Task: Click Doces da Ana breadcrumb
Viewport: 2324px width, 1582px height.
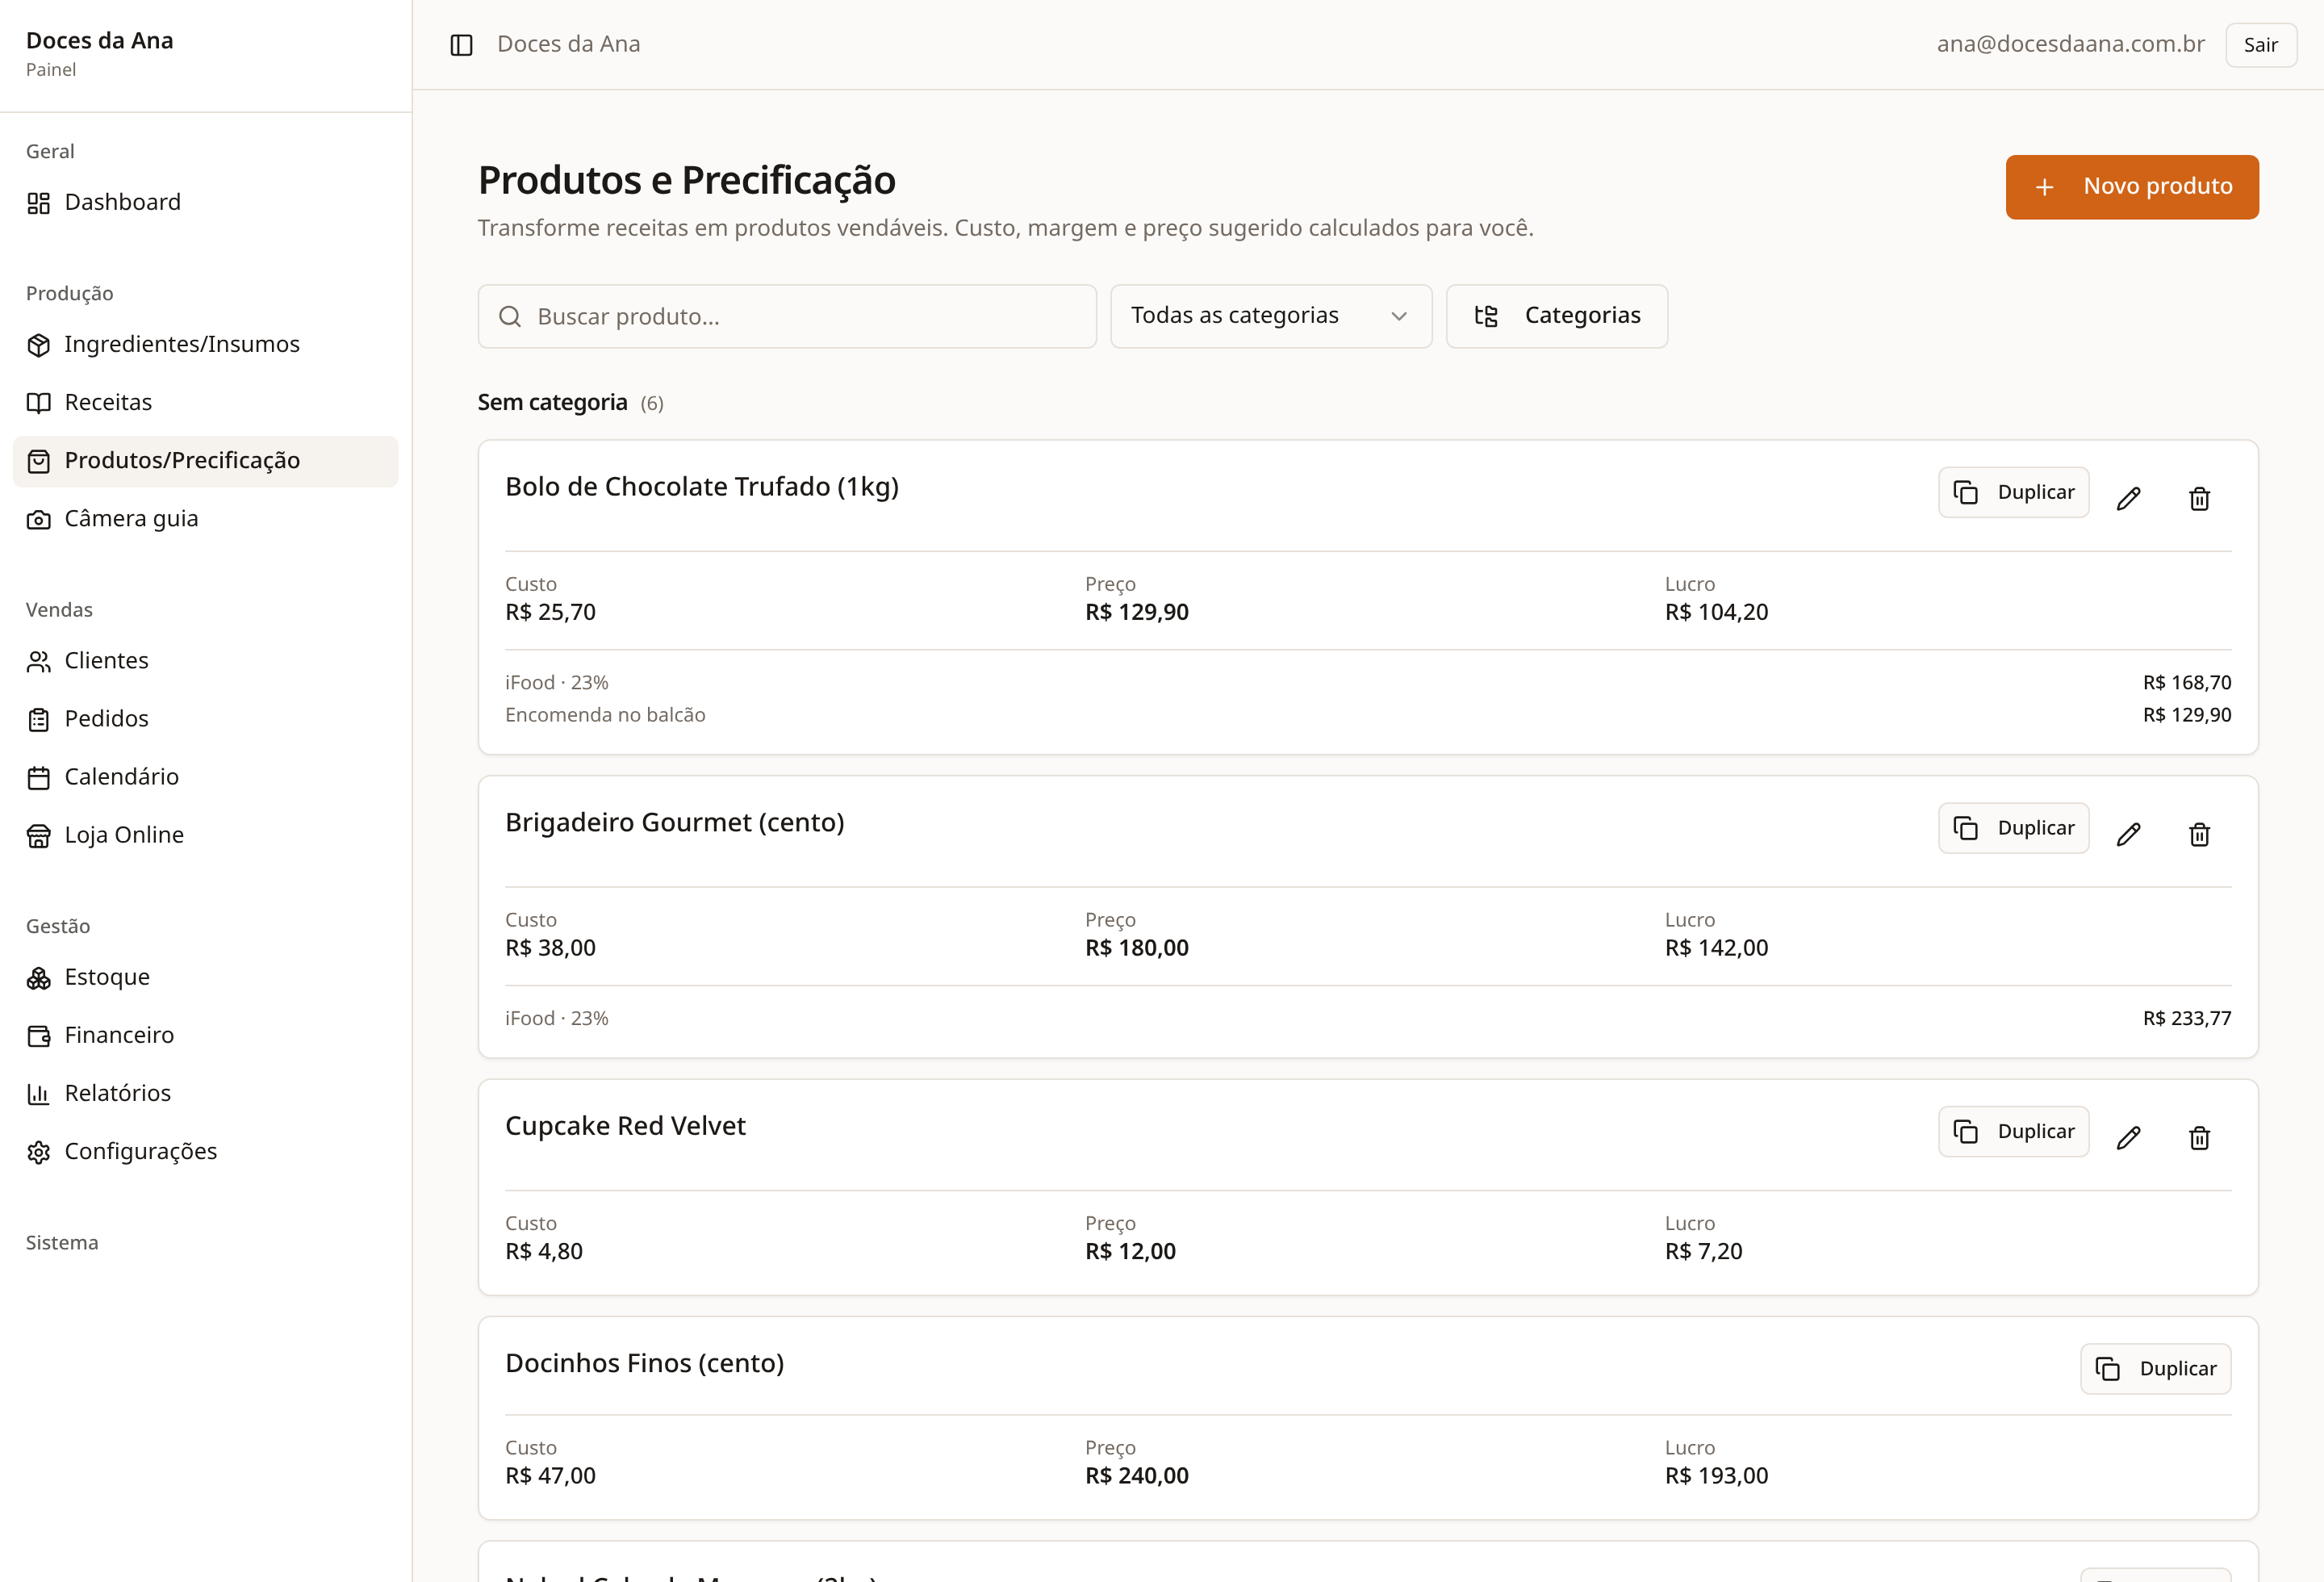Action: point(568,44)
